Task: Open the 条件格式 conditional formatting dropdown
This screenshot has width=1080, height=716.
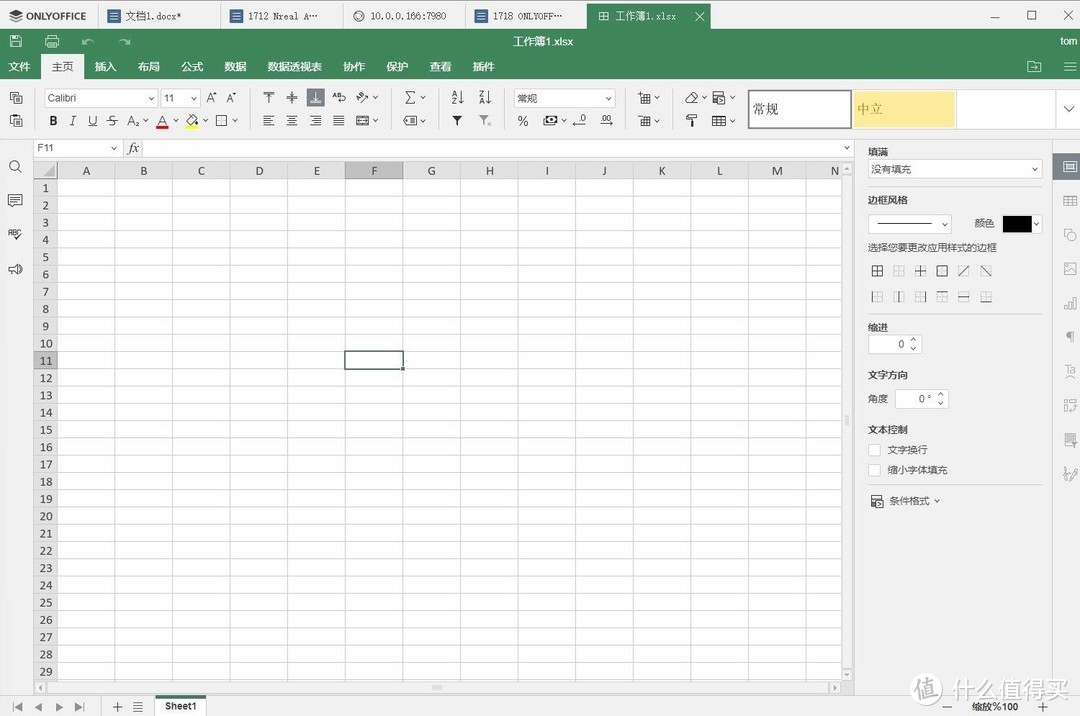Action: click(x=906, y=501)
